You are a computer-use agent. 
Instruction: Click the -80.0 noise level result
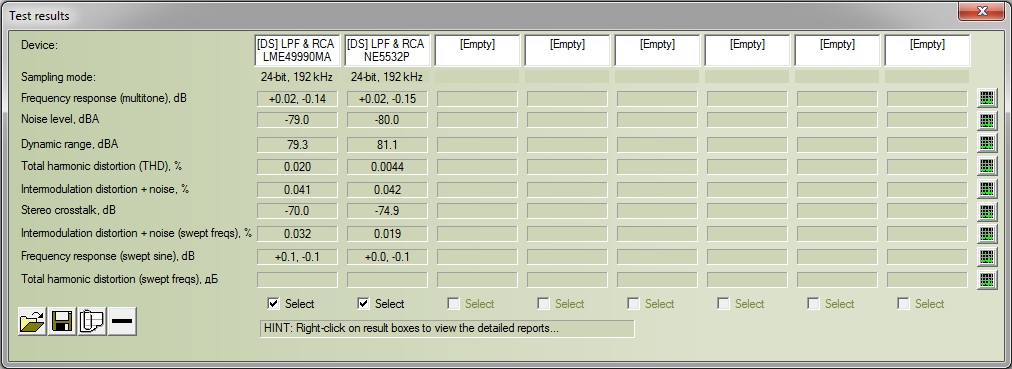coord(387,120)
